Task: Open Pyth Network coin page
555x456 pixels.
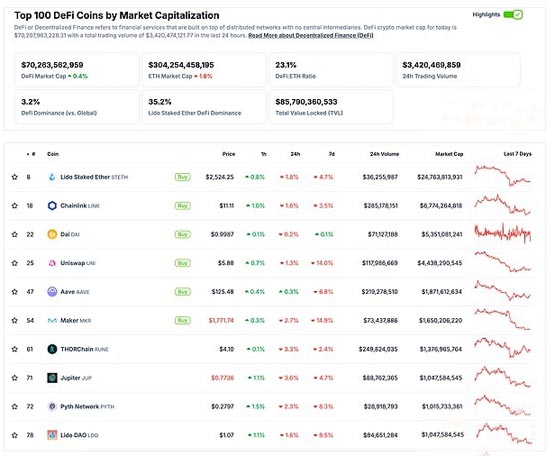Action: [x=87, y=406]
